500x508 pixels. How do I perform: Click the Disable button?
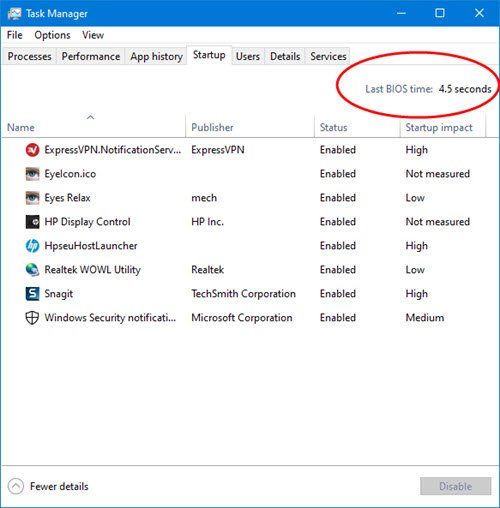tap(455, 486)
